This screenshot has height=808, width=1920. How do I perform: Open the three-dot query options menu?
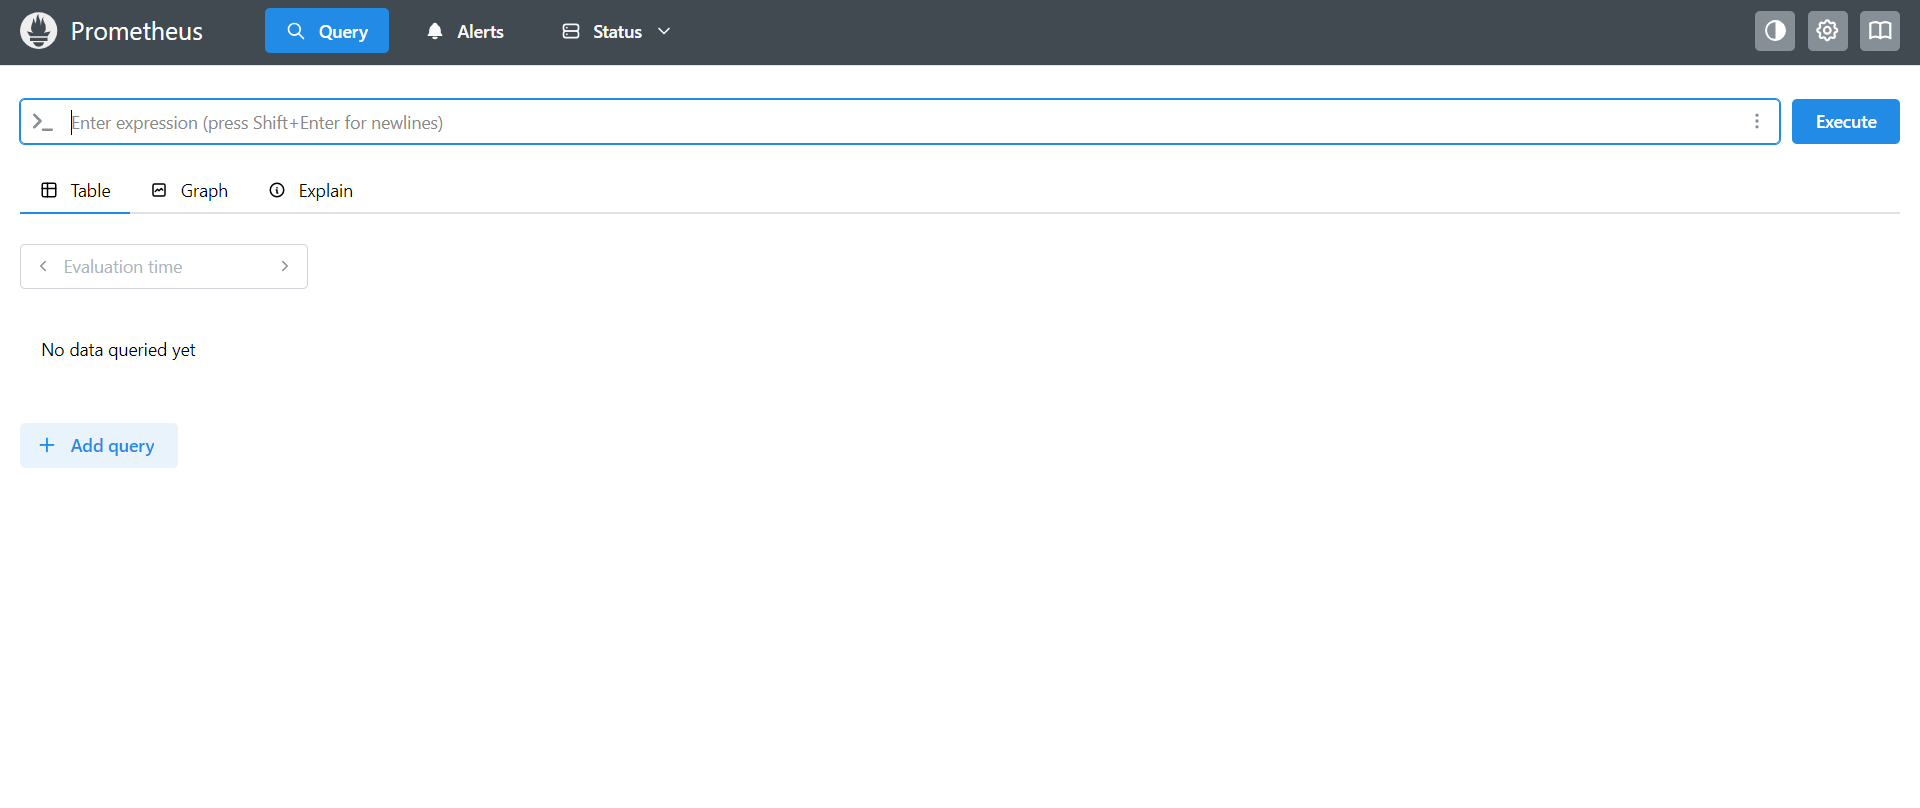point(1757,121)
